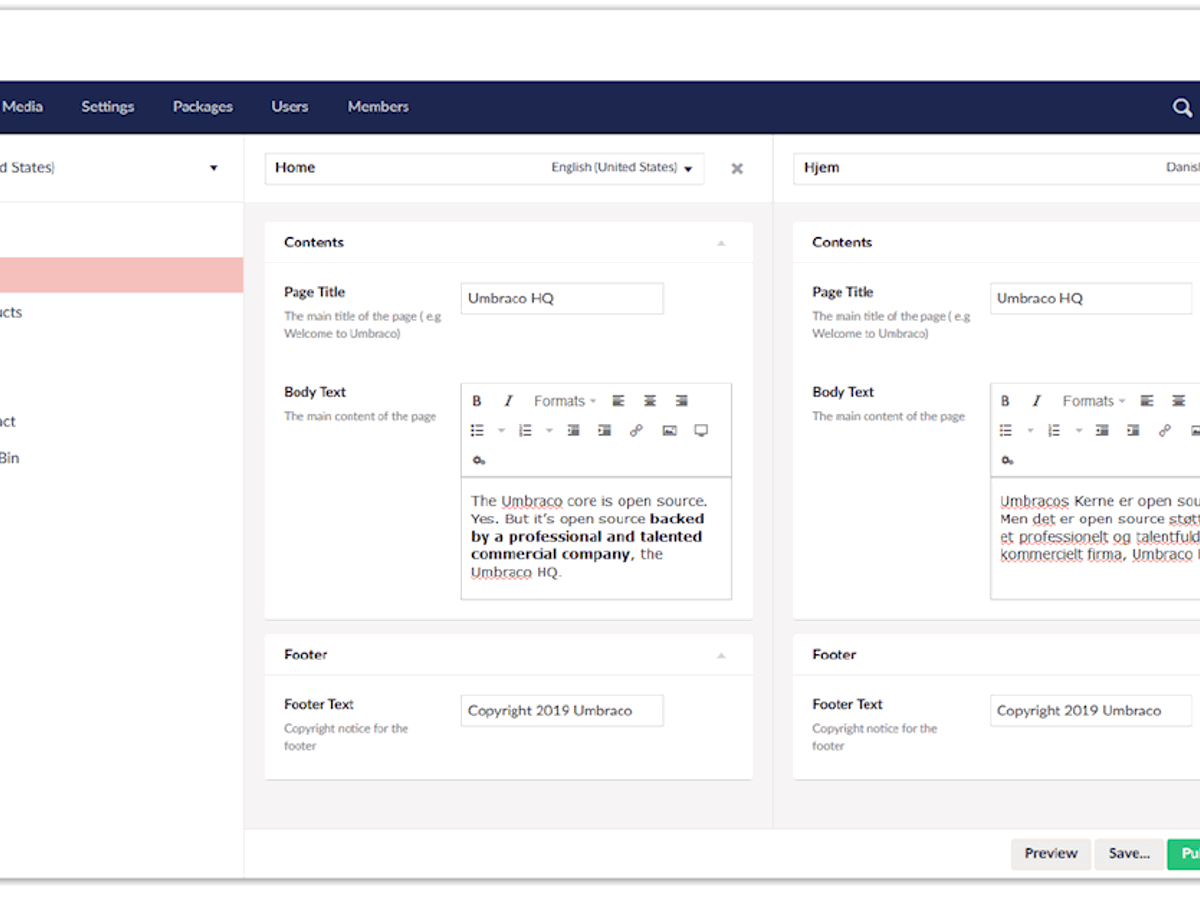
Task: Click Page Title field in Hjem panel
Action: [x=1091, y=298]
